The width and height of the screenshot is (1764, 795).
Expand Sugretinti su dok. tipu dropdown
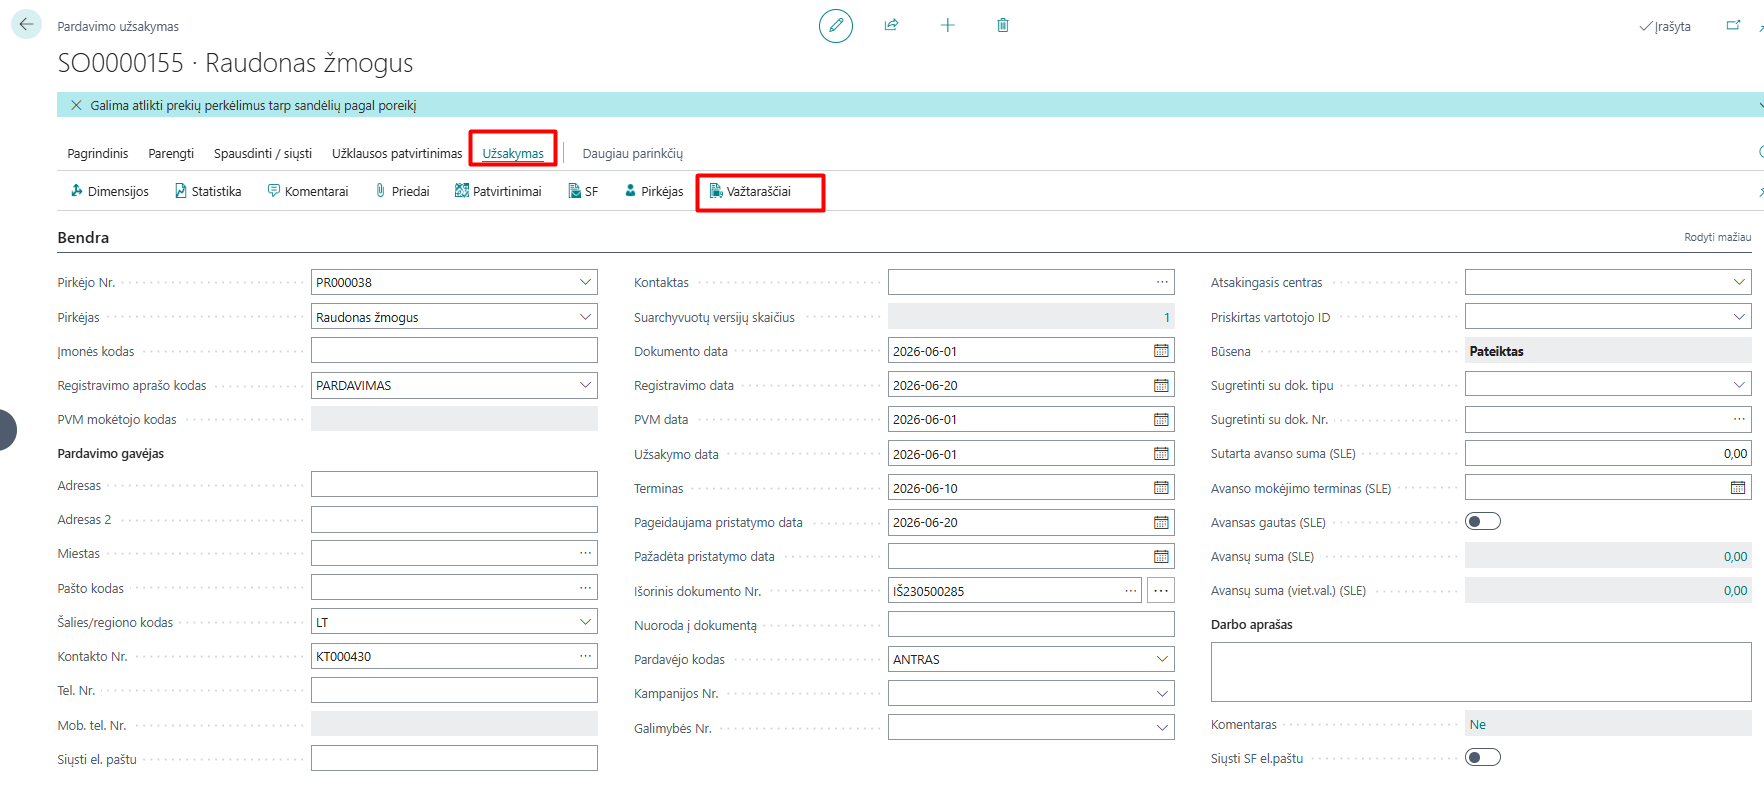click(x=1739, y=385)
